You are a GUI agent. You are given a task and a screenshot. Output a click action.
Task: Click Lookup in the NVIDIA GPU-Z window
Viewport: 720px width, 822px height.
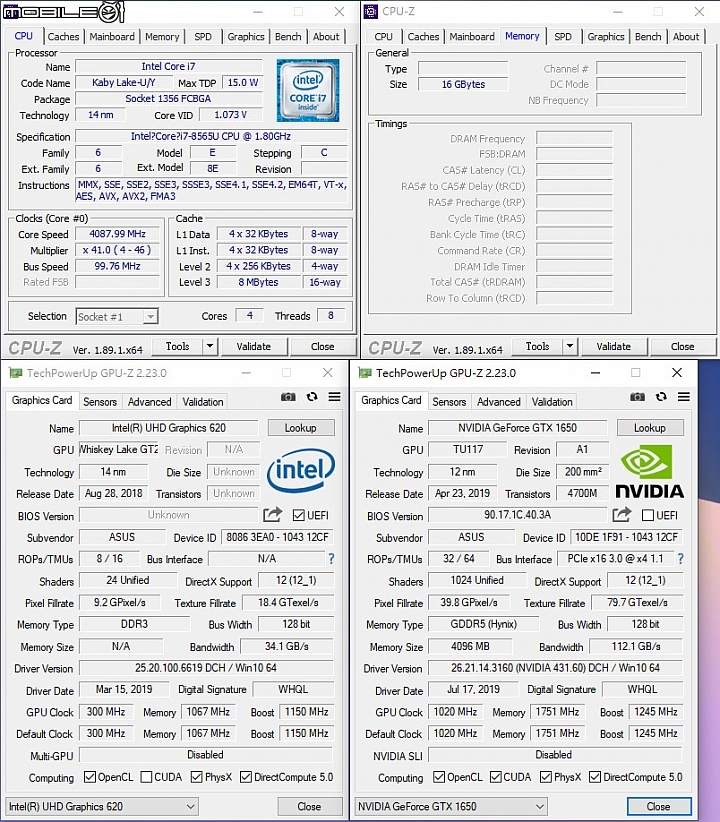click(x=650, y=428)
